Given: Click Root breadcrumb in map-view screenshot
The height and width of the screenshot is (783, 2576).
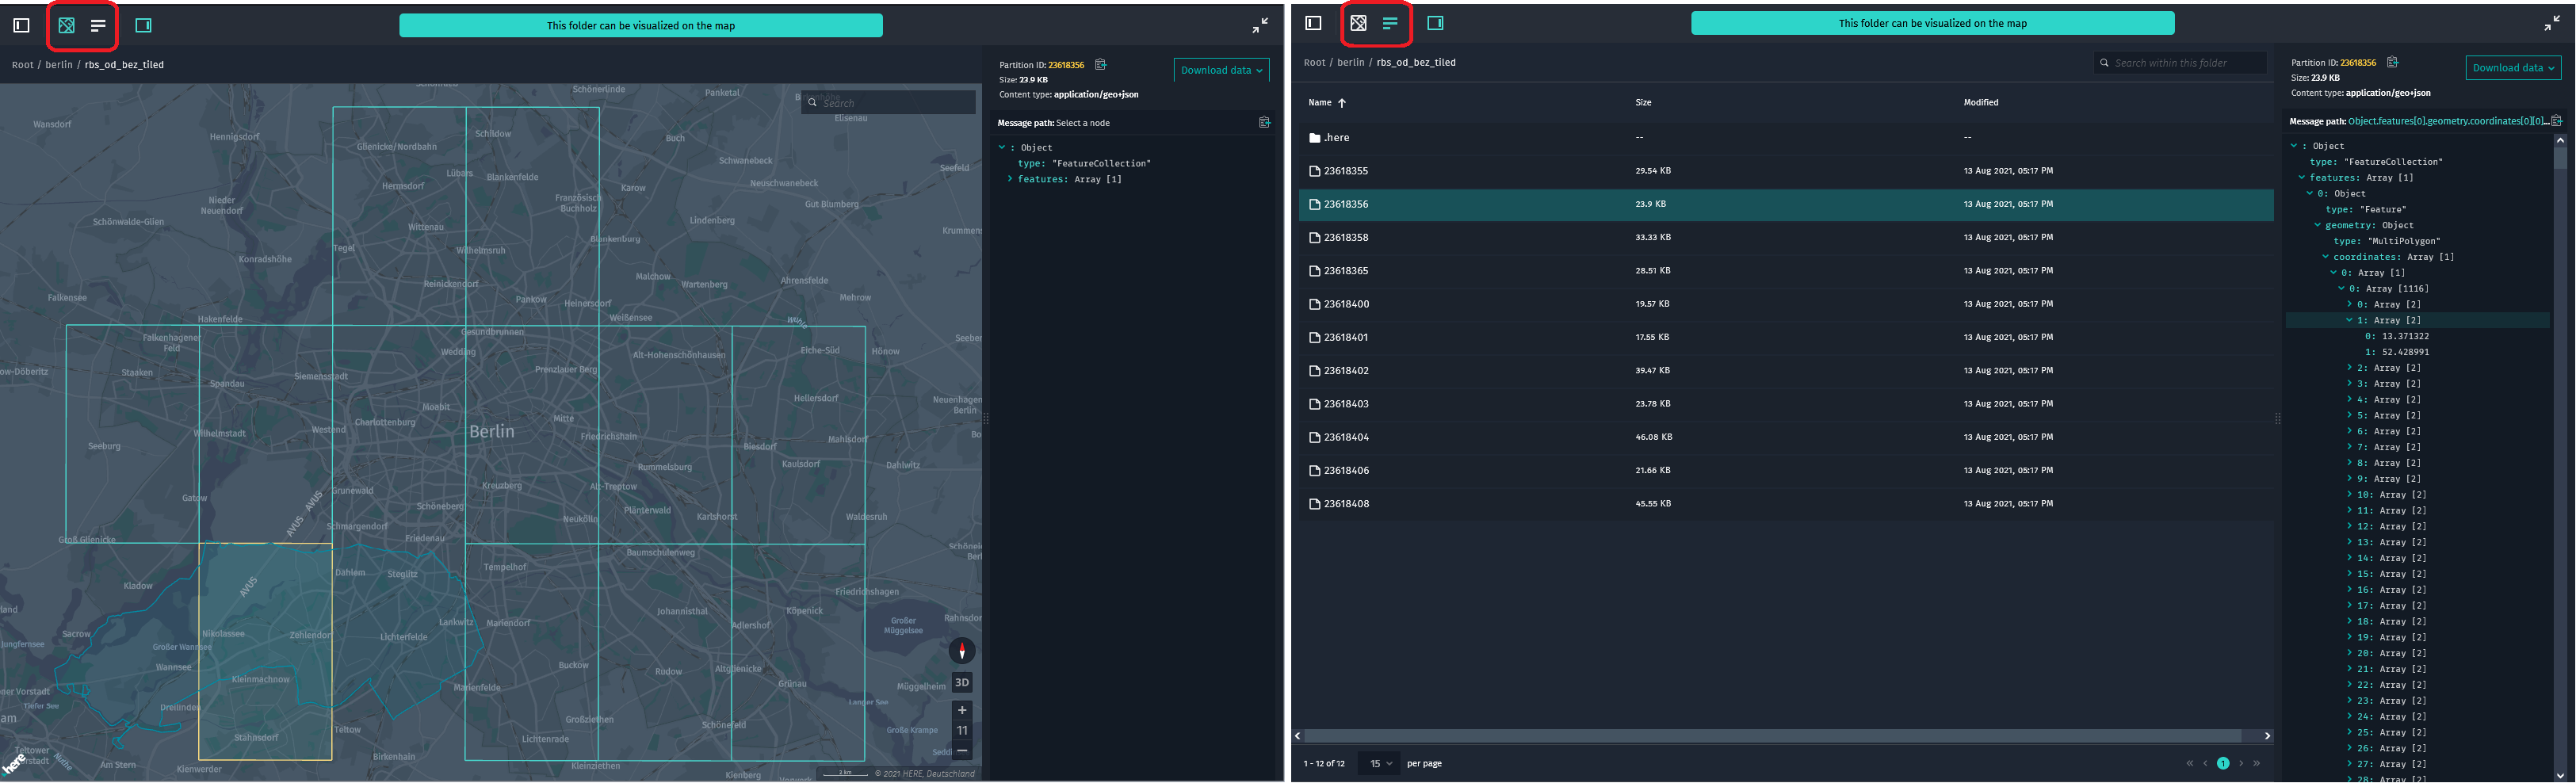Looking at the screenshot, I should (x=23, y=65).
